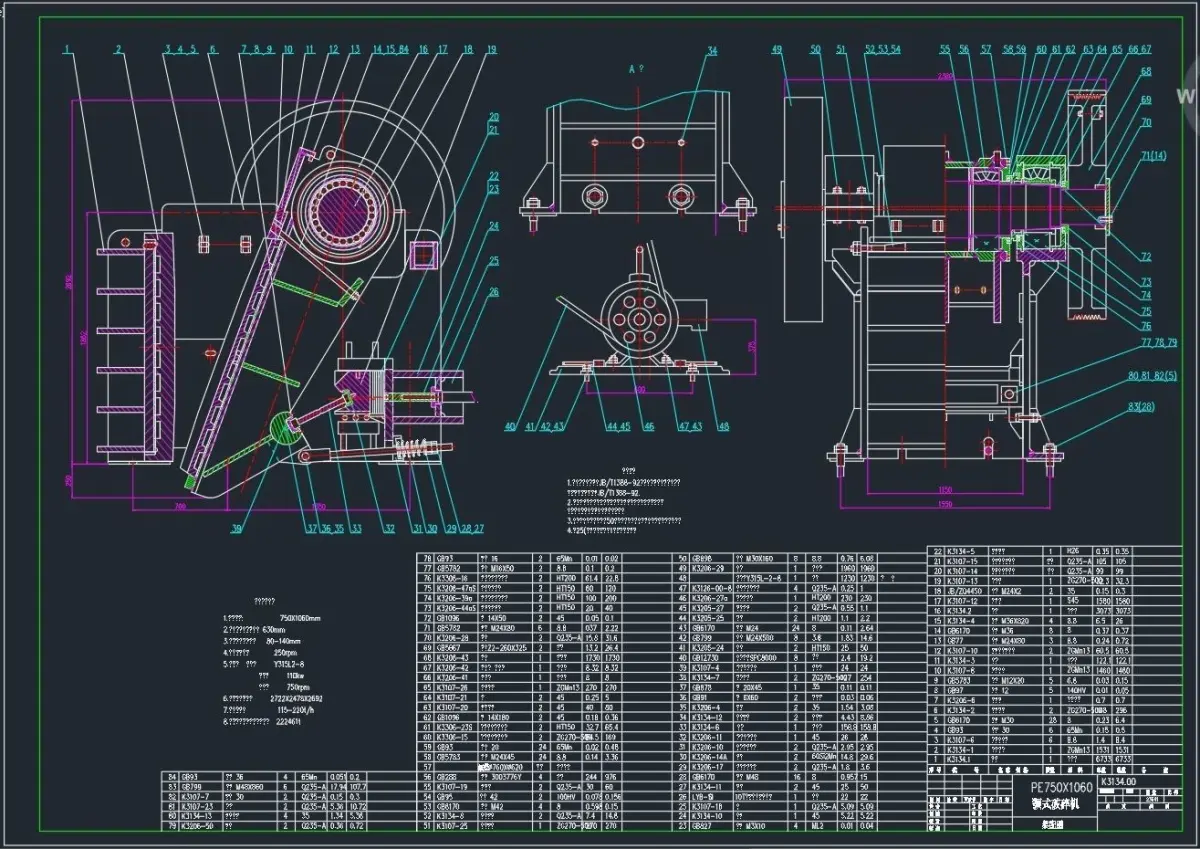This screenshot has width=1200, height=849.
Task: Click motor model Y315L2-8
Action: pyautogui.click(x=289, y=664)
